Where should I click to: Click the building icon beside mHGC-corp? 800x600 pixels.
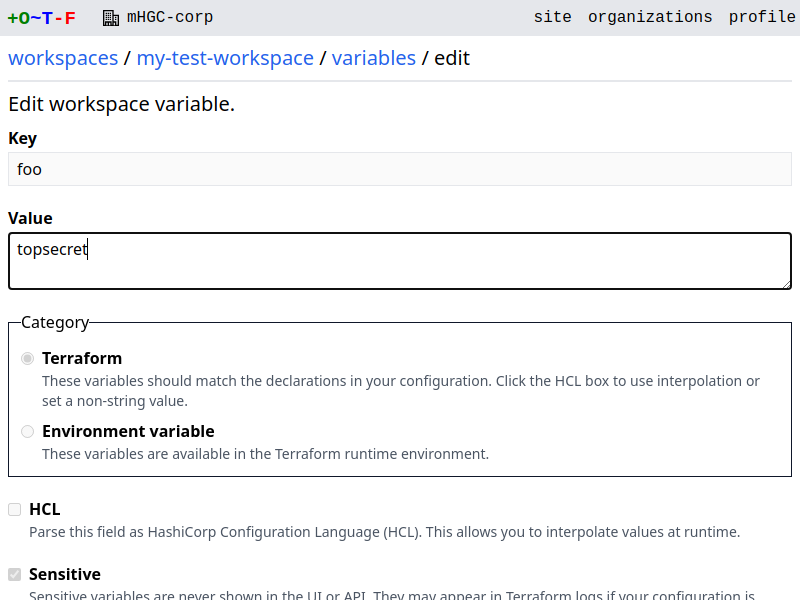pyautogui.click(x=111, y=17)
